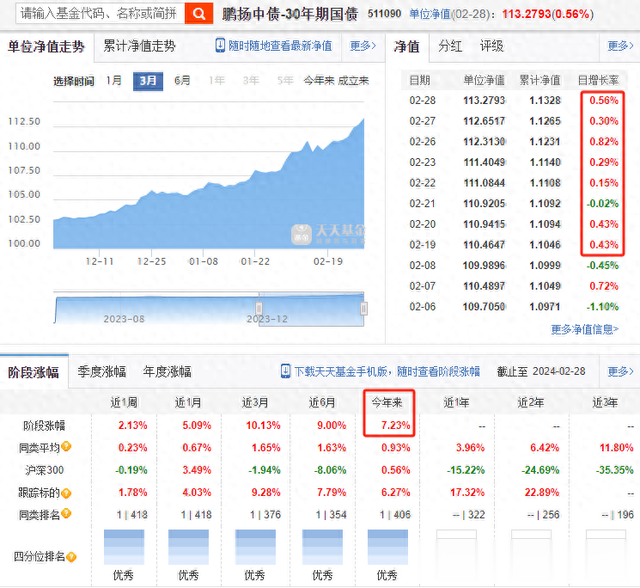The width and height of the screenshot is (640, 588).
Task: Click 今年来 stage gain 7.23%
Action: coord(396,426)
